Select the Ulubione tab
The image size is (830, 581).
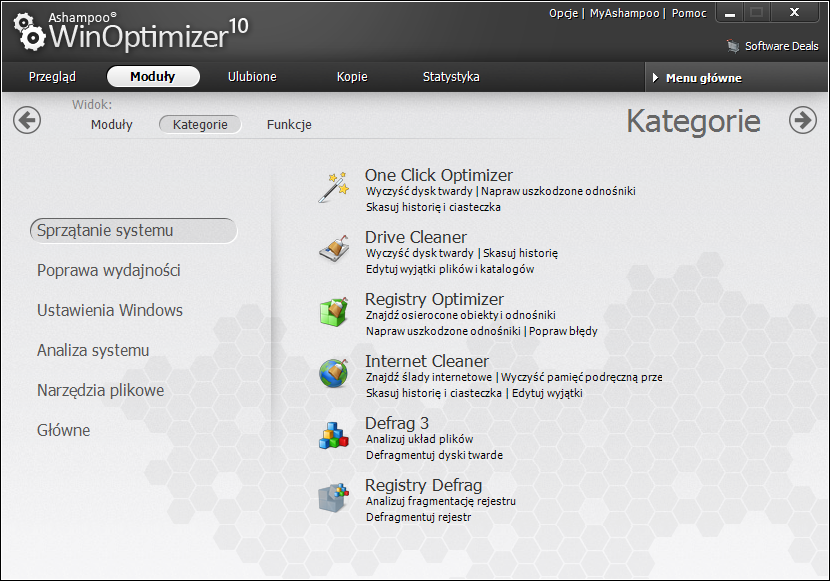pos(252,77)
